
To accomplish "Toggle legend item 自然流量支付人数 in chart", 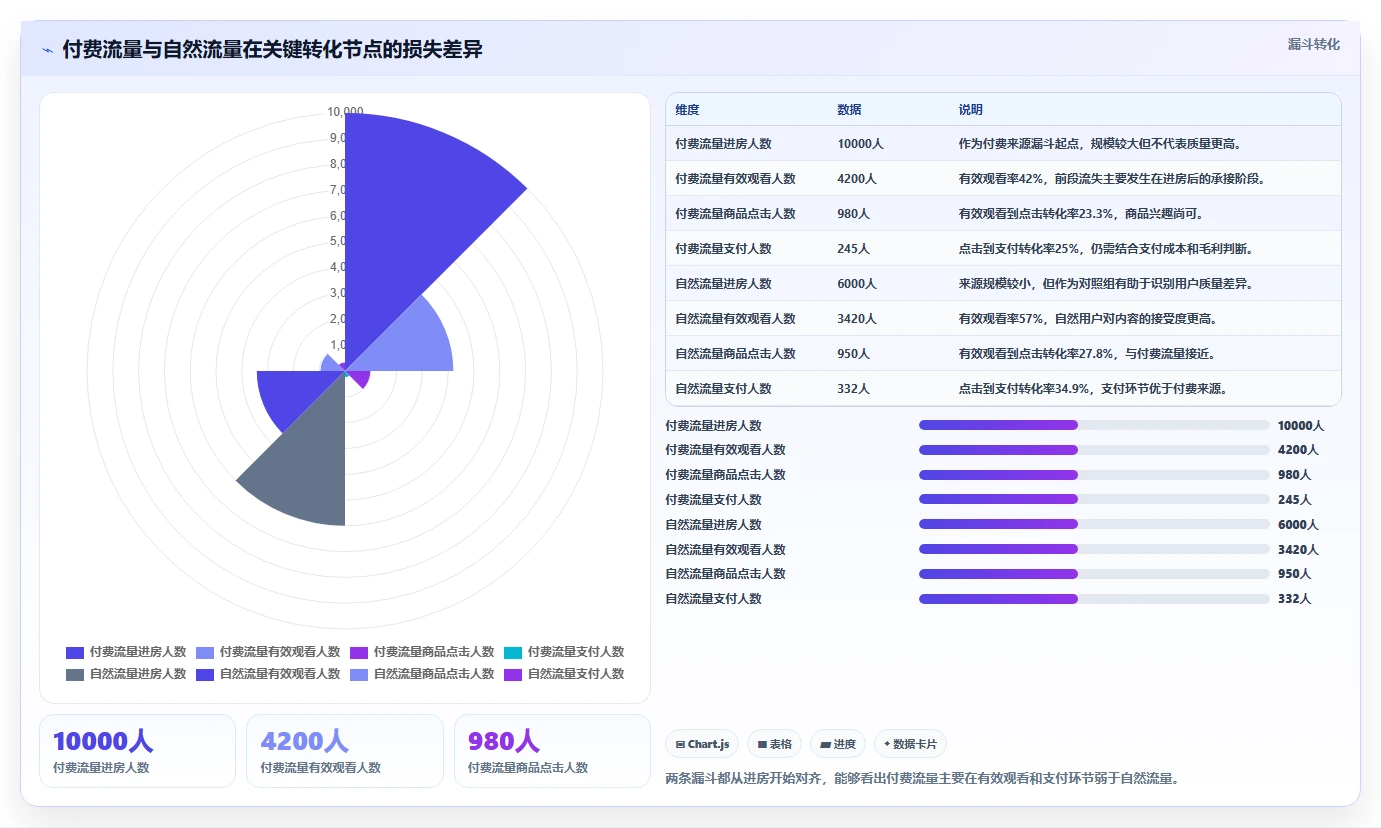I will tap(564, 674).
